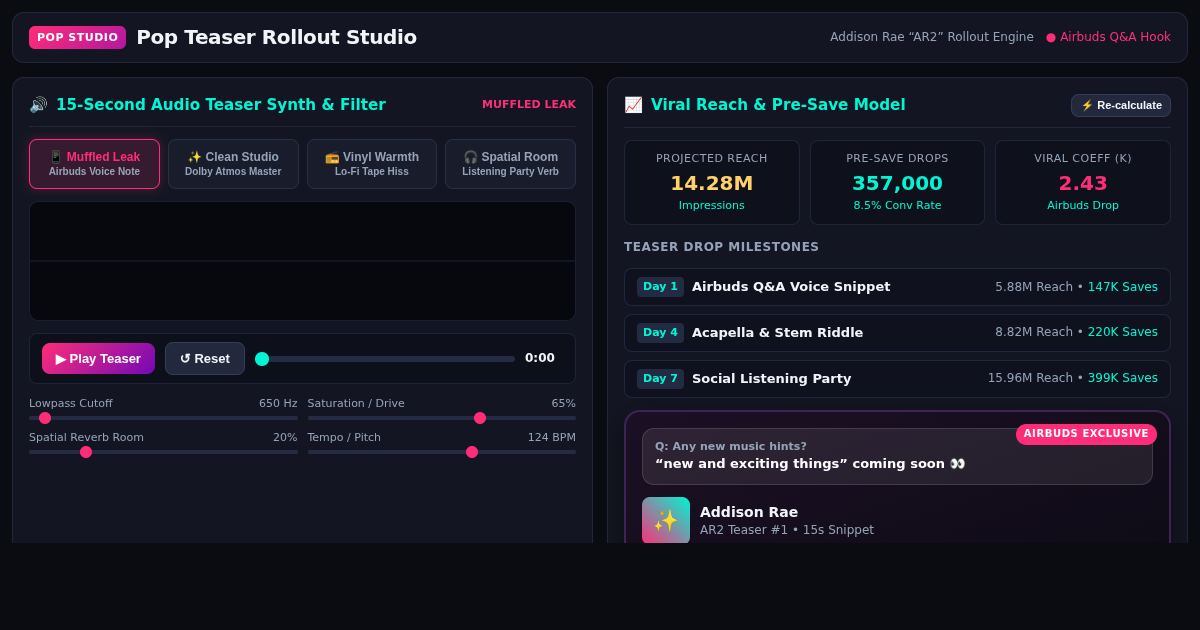Open the Day 4 Acapella & Stem Riddle milestone
The width and height of the screenshot is (1200, 630).
[897, 333]
